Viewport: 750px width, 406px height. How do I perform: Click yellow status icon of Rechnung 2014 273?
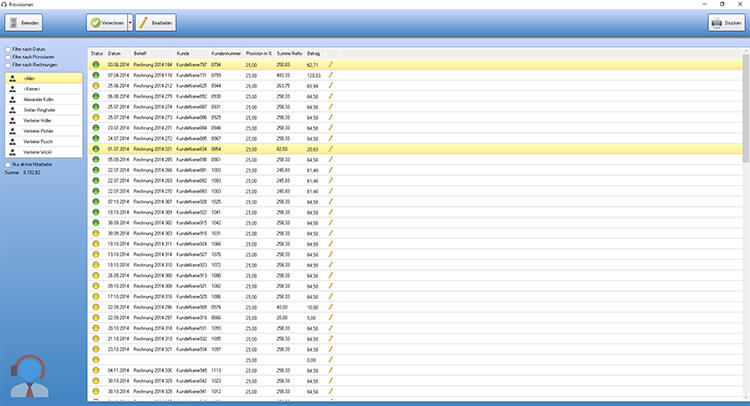(x=96, y=117)
